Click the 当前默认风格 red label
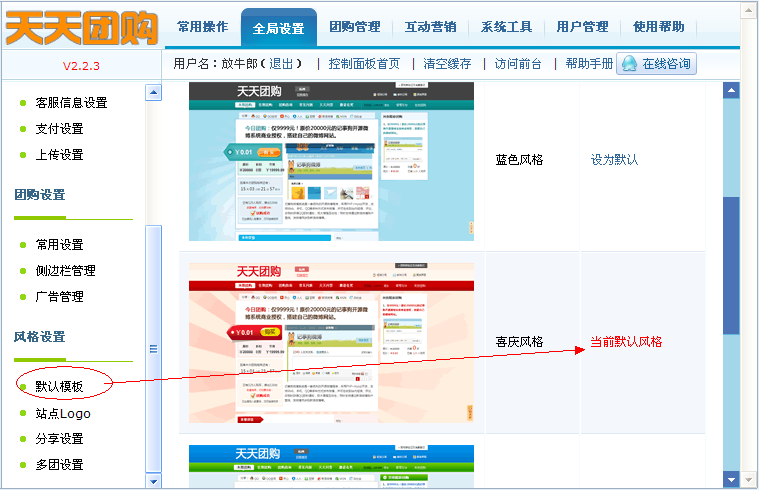The image size is (759, 490). [626, 342]
